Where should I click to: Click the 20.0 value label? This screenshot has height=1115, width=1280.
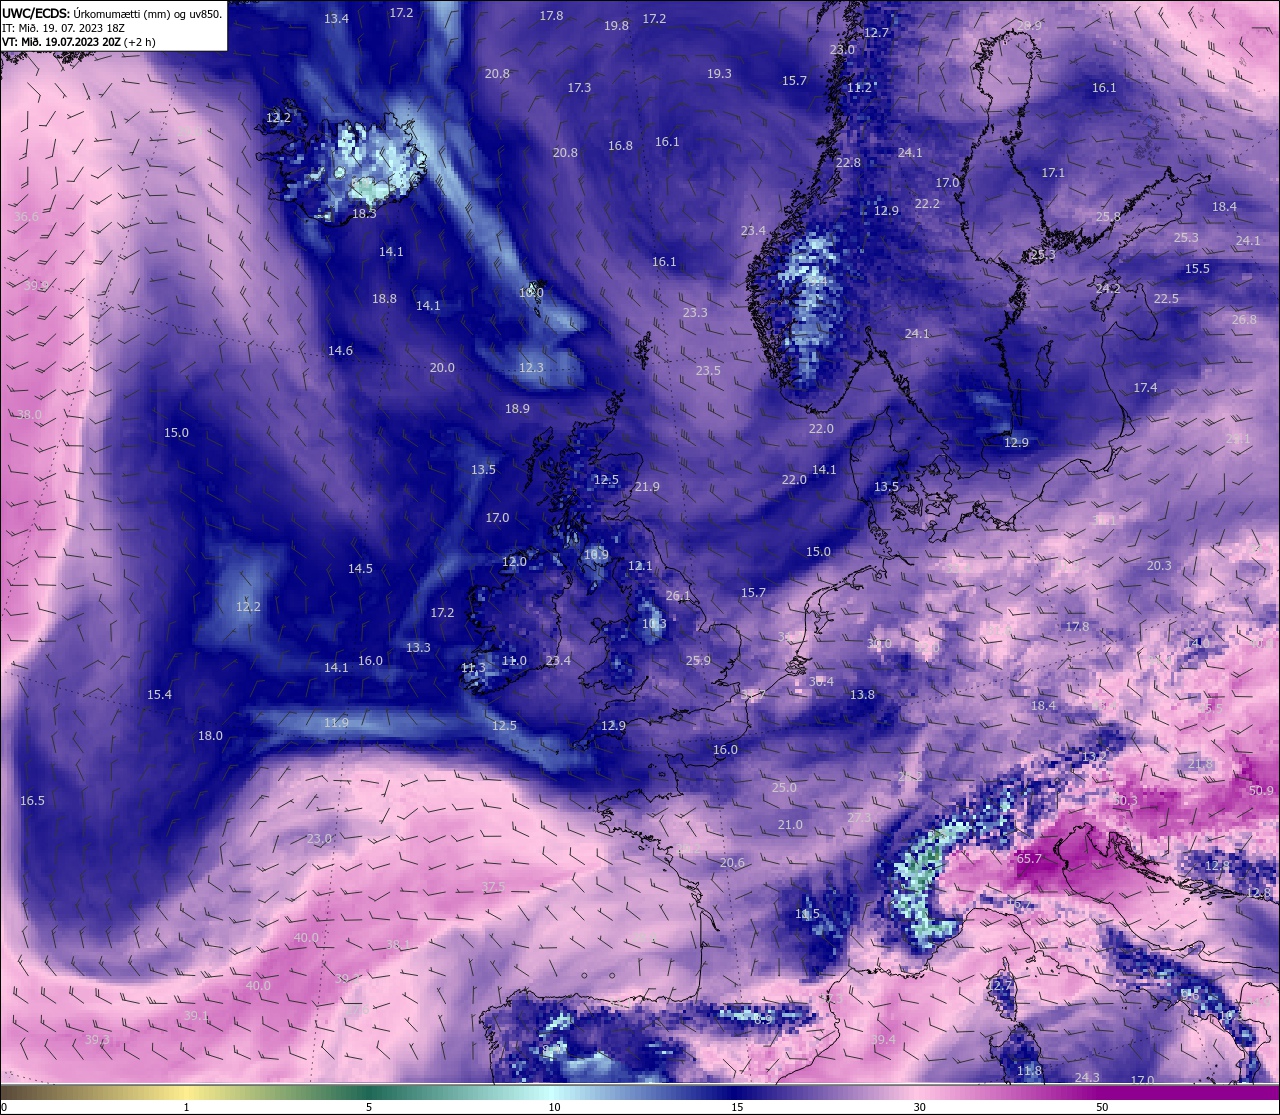coord(442,368)
